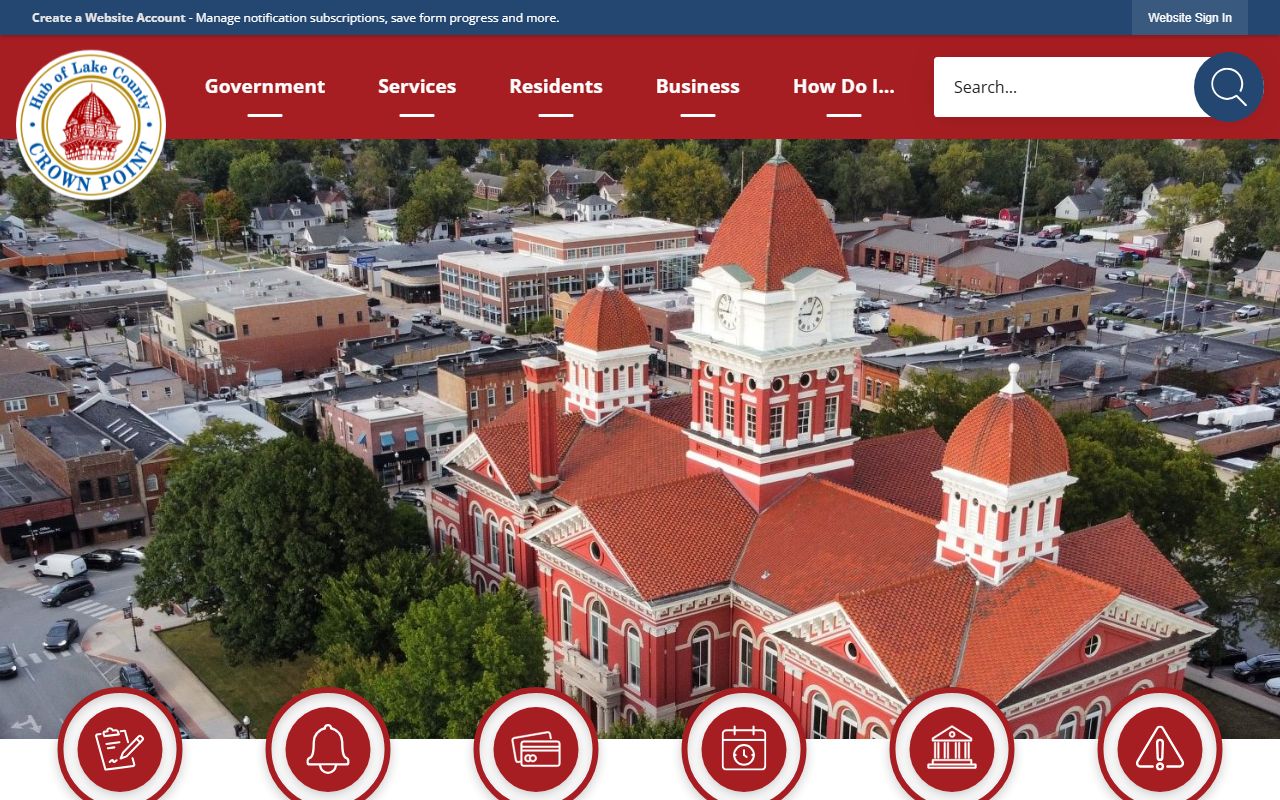
Task: Click the magnifying glass search button
Action: (1228, 87)
